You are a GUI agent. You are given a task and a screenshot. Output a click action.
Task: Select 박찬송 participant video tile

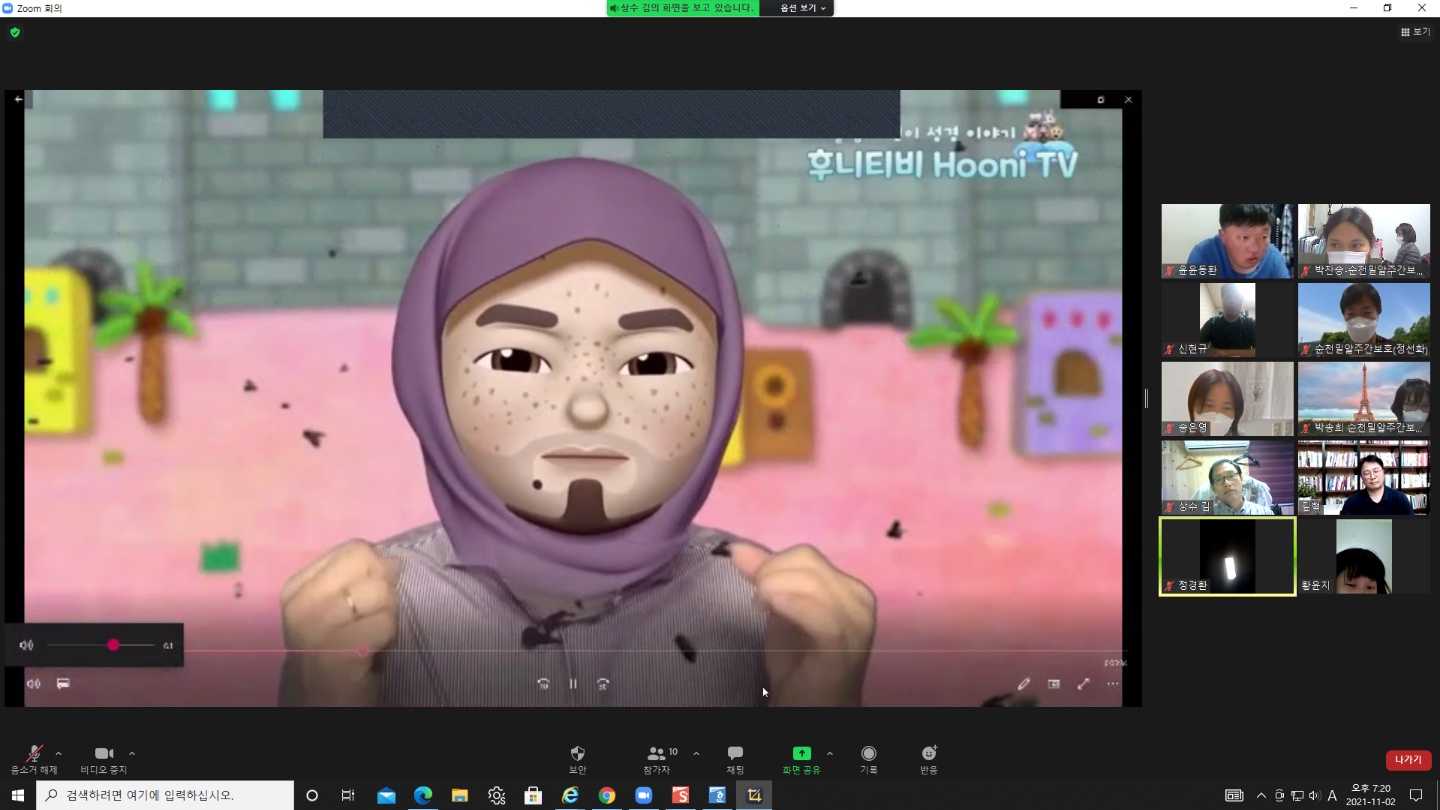pos(1364,241)
